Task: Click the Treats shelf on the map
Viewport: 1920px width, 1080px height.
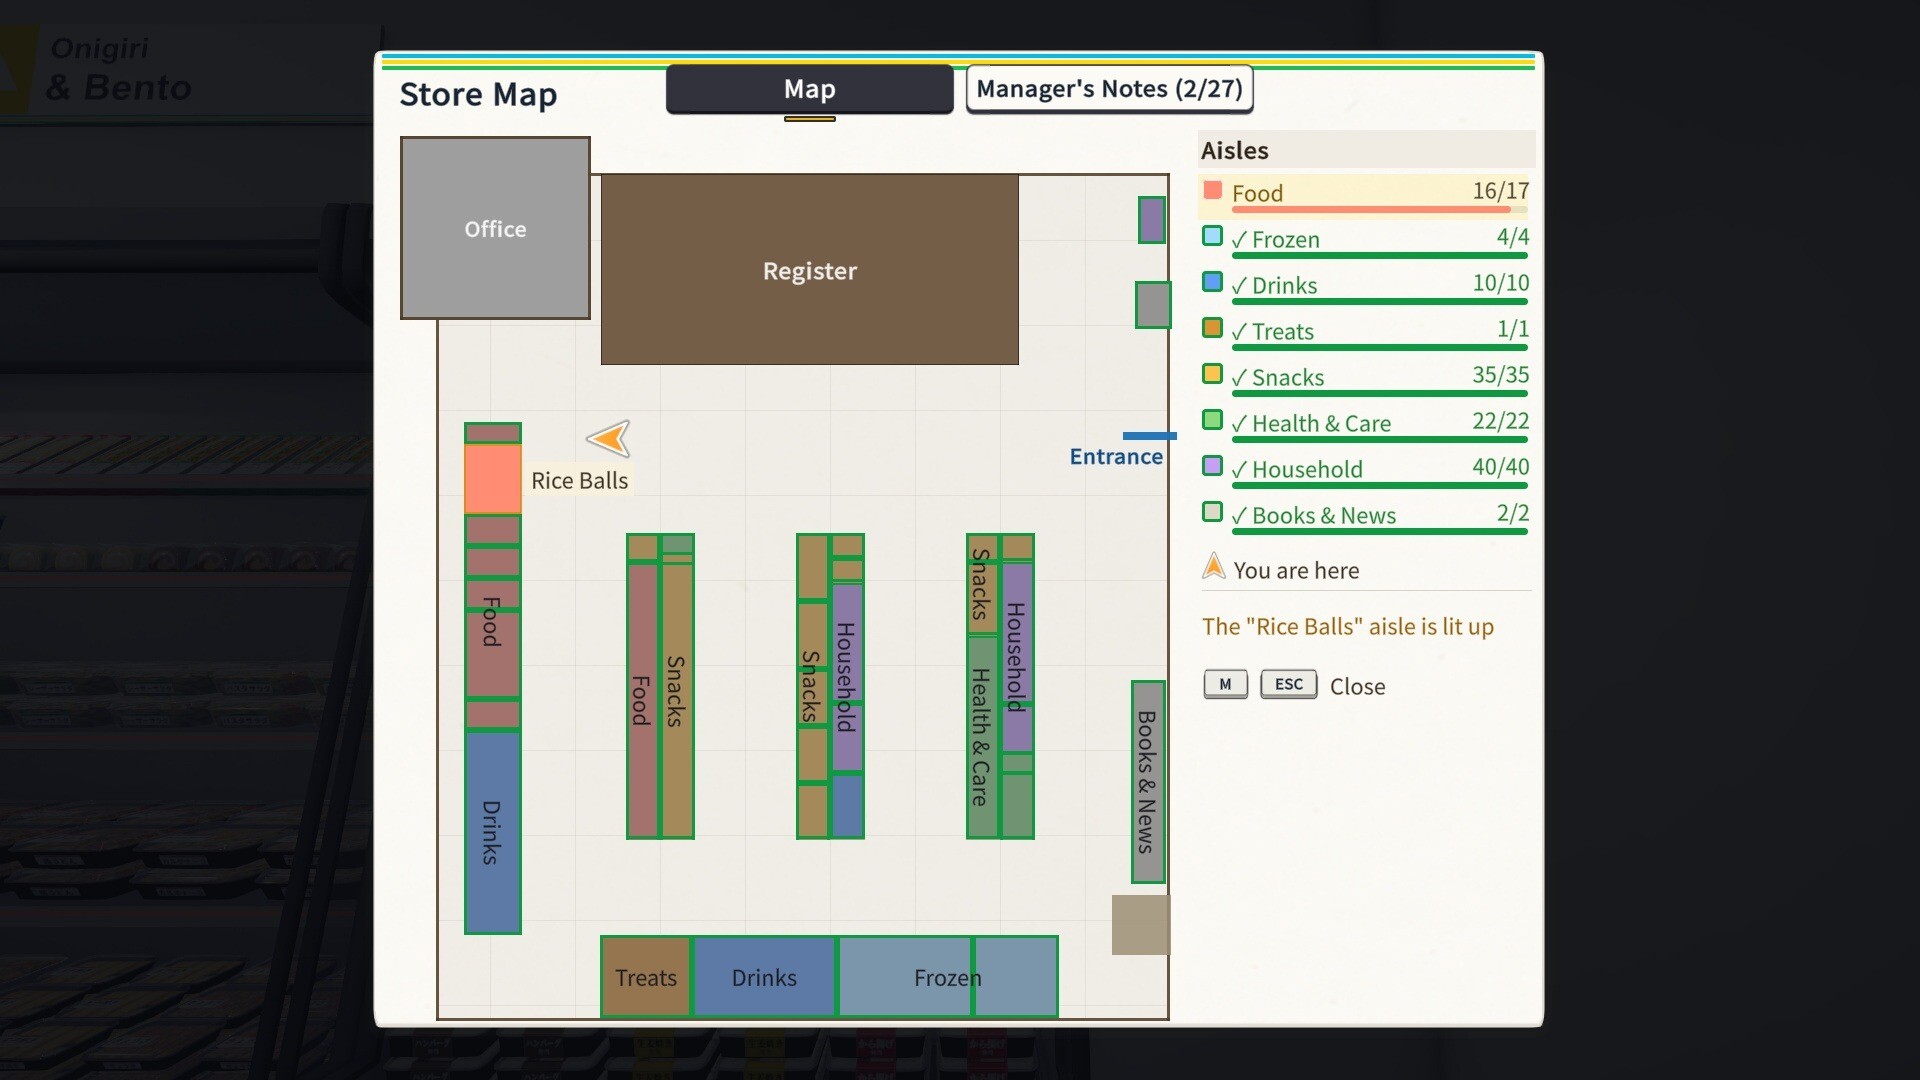Action: click(646, 977)
